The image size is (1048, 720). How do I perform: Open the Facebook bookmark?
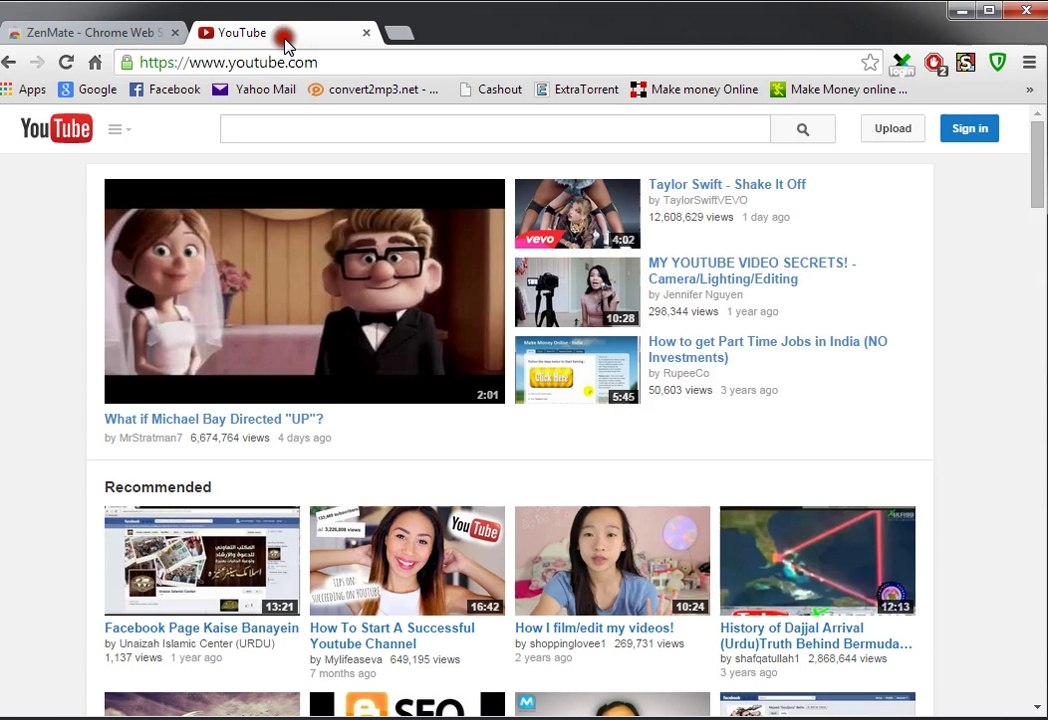click(x=164, y=90)
